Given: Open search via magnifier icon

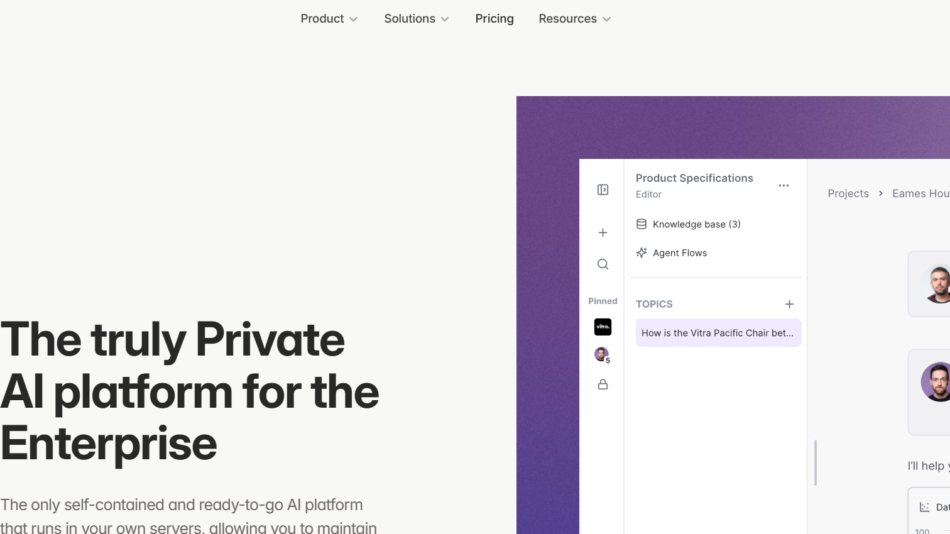Looking at the screenshot, I should click(x=603, y=265).
